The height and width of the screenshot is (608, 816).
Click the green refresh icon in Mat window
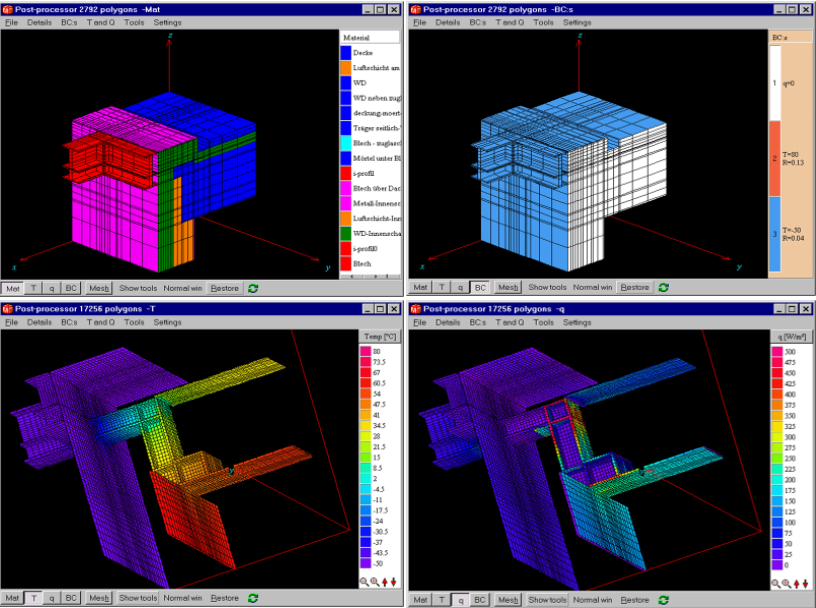253,288
